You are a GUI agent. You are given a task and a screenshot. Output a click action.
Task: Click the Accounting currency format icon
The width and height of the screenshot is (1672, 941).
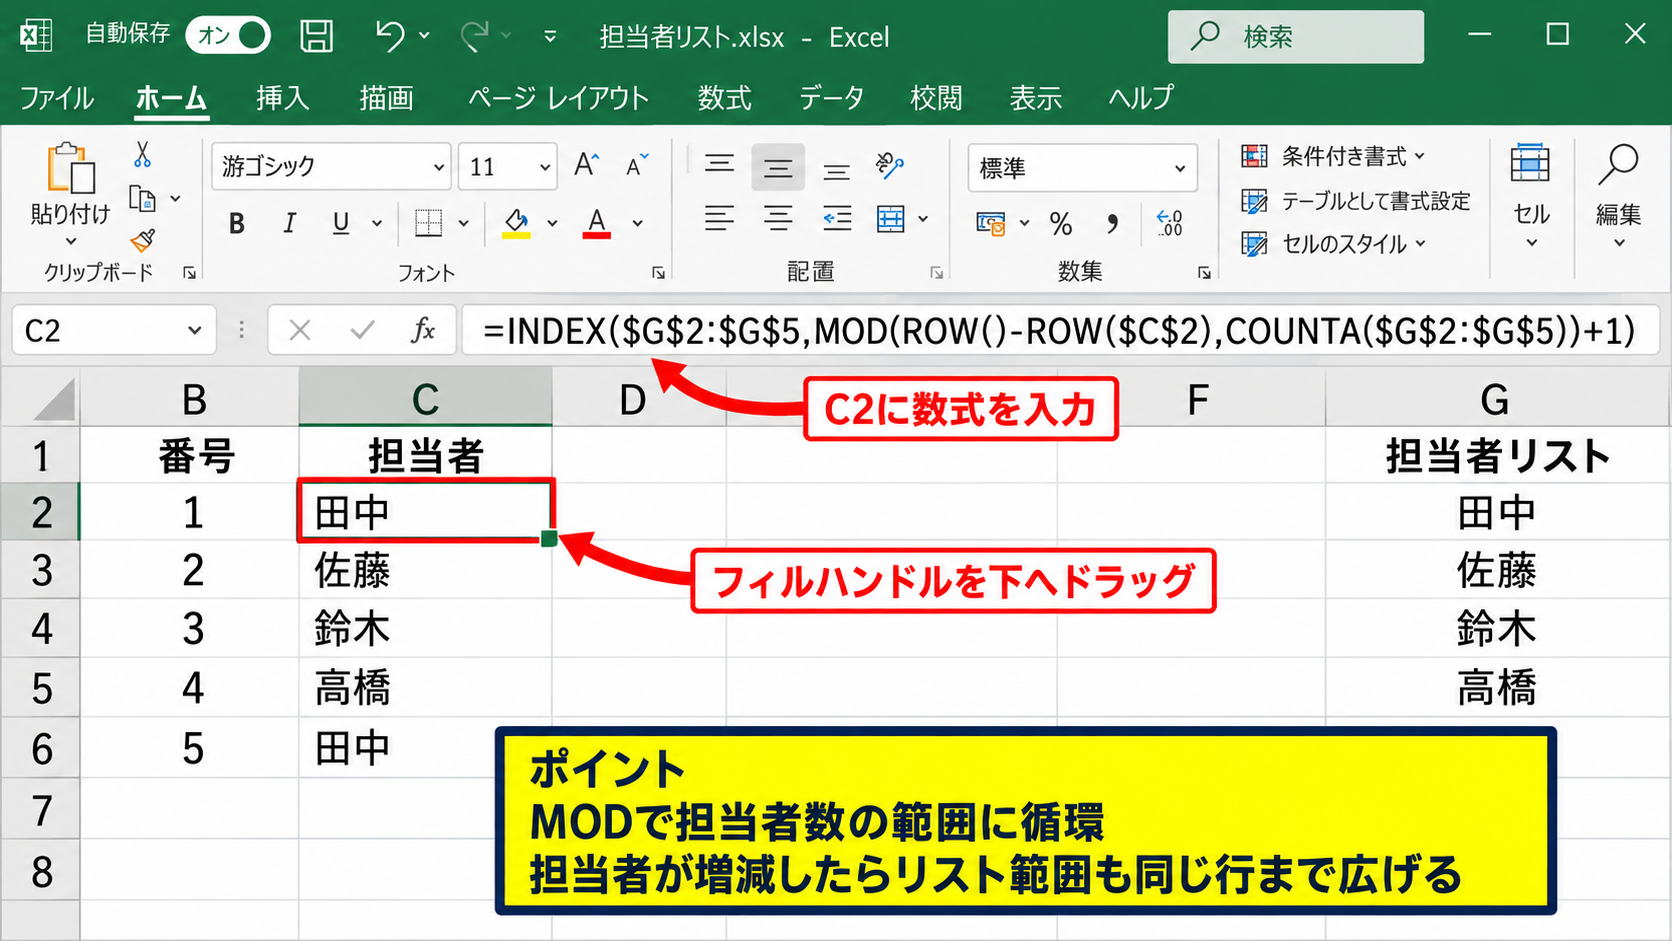(991, 223)
